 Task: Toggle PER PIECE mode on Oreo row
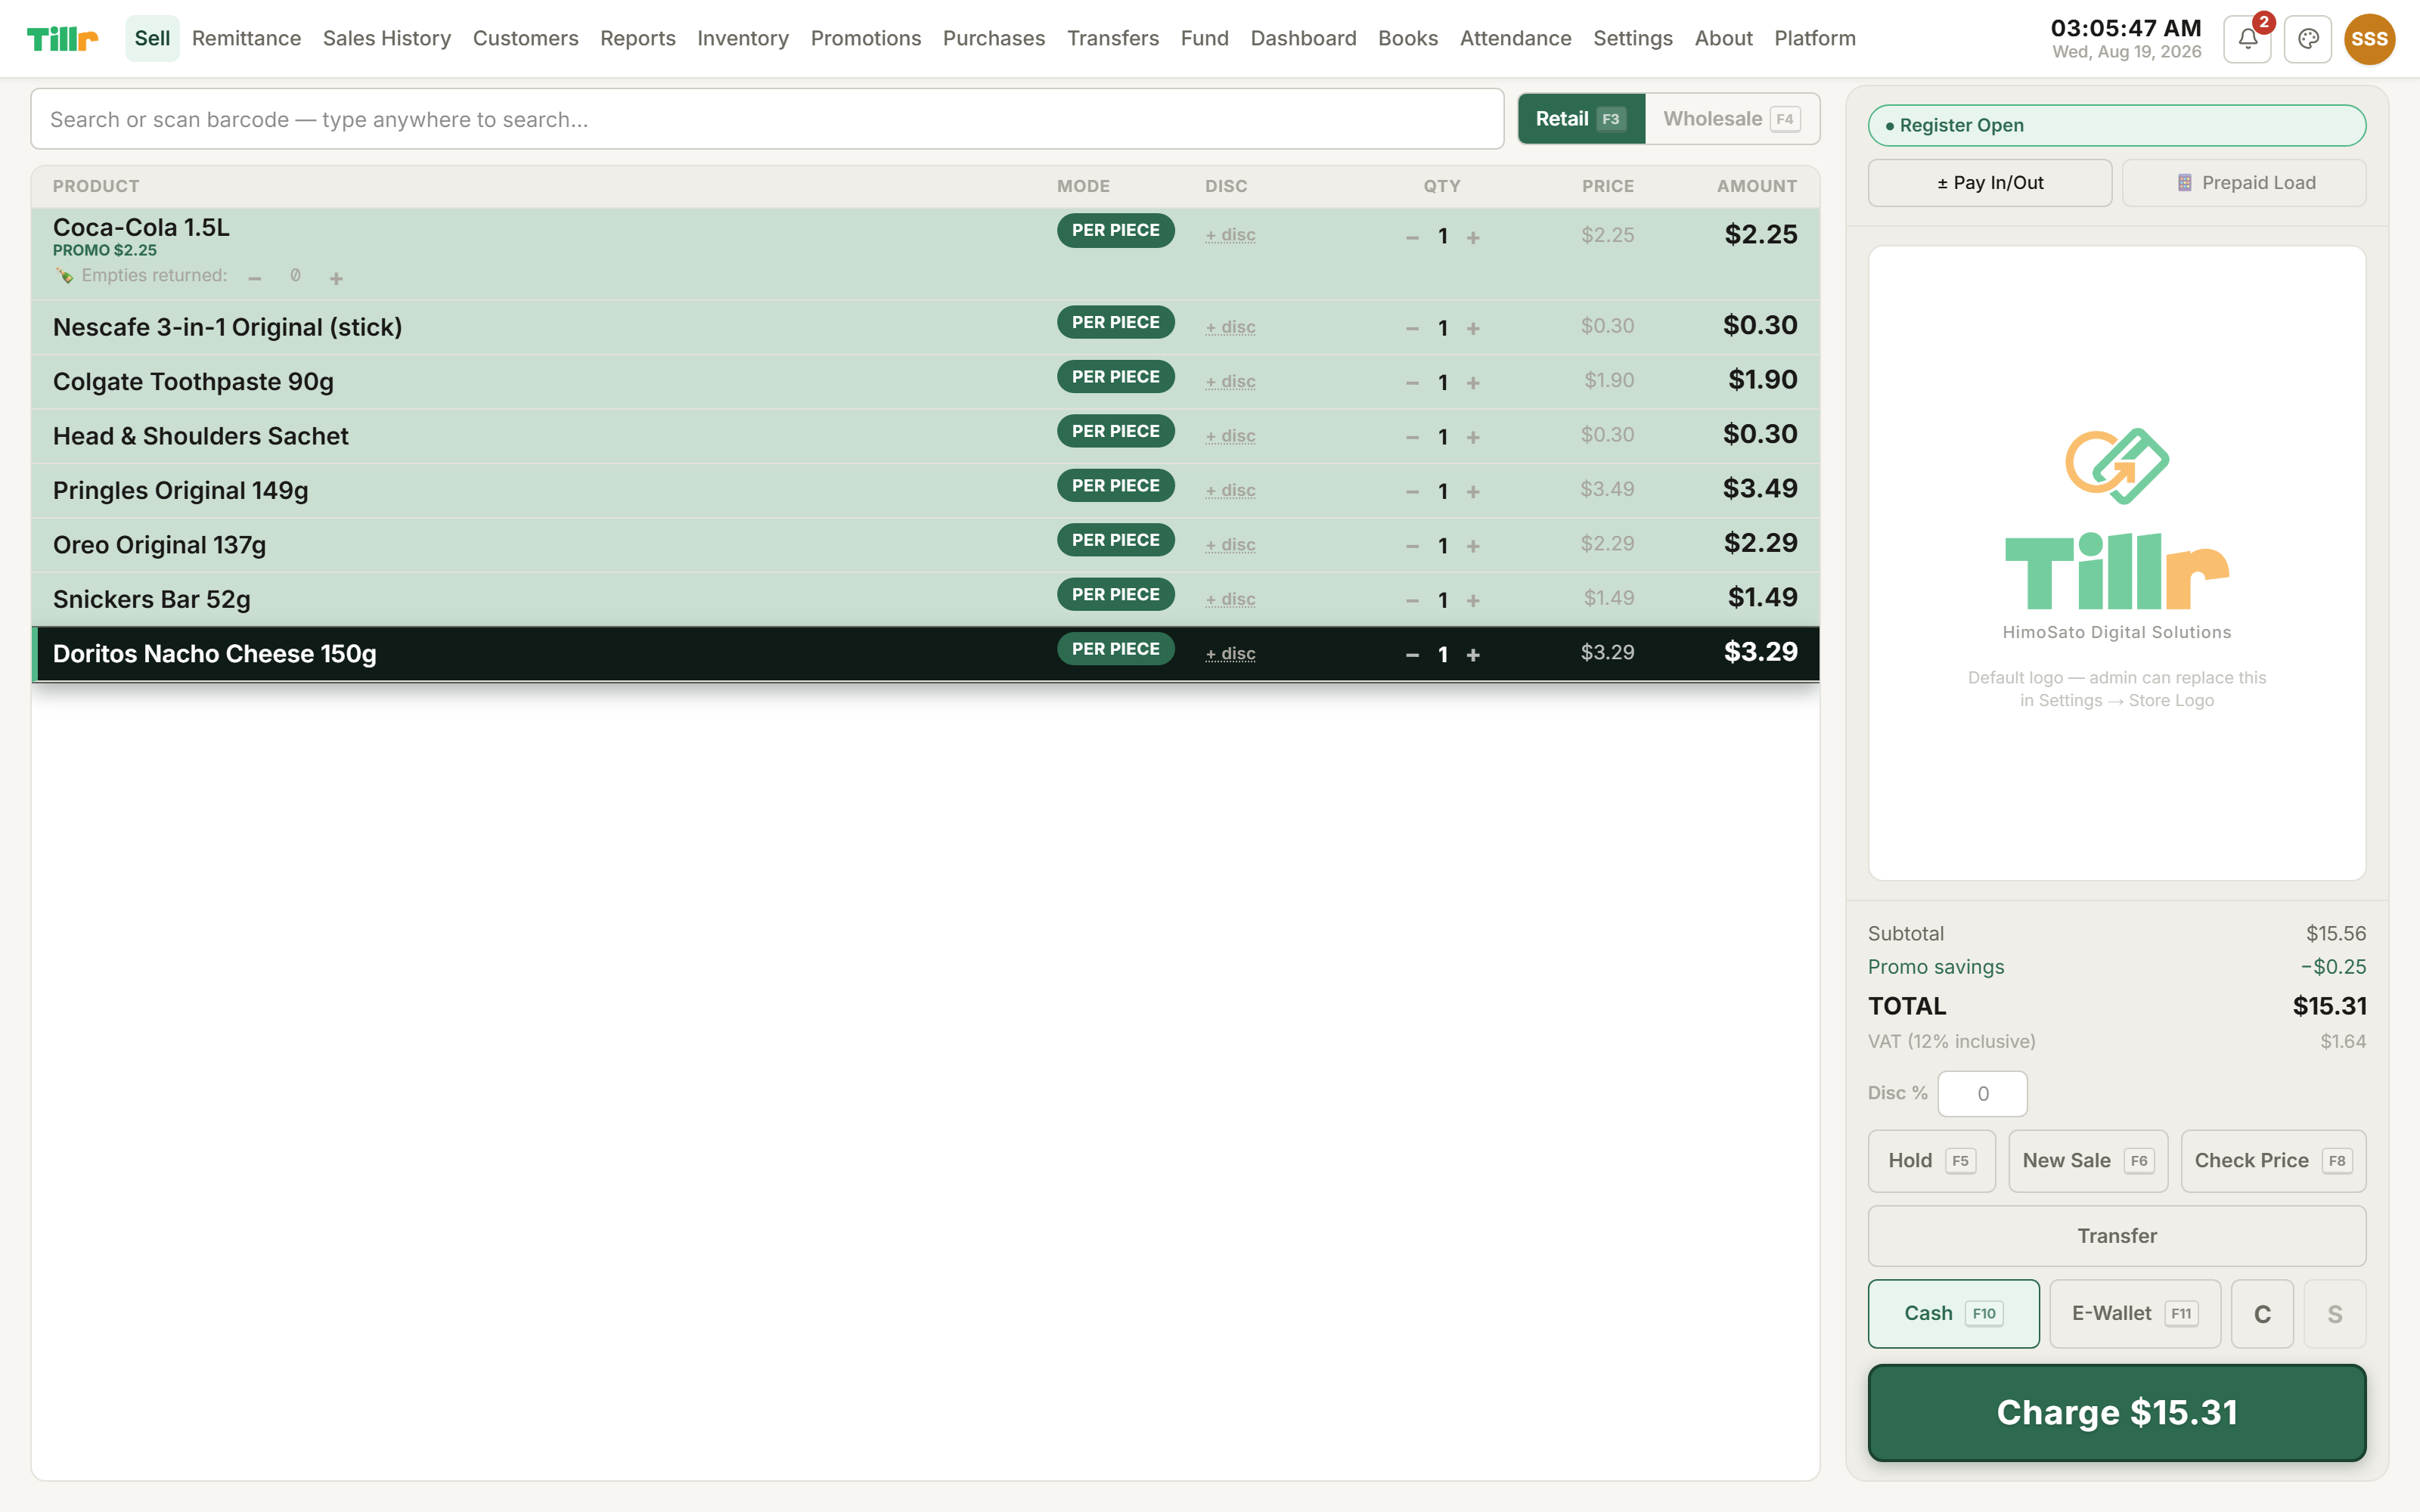pos(1115,540)
